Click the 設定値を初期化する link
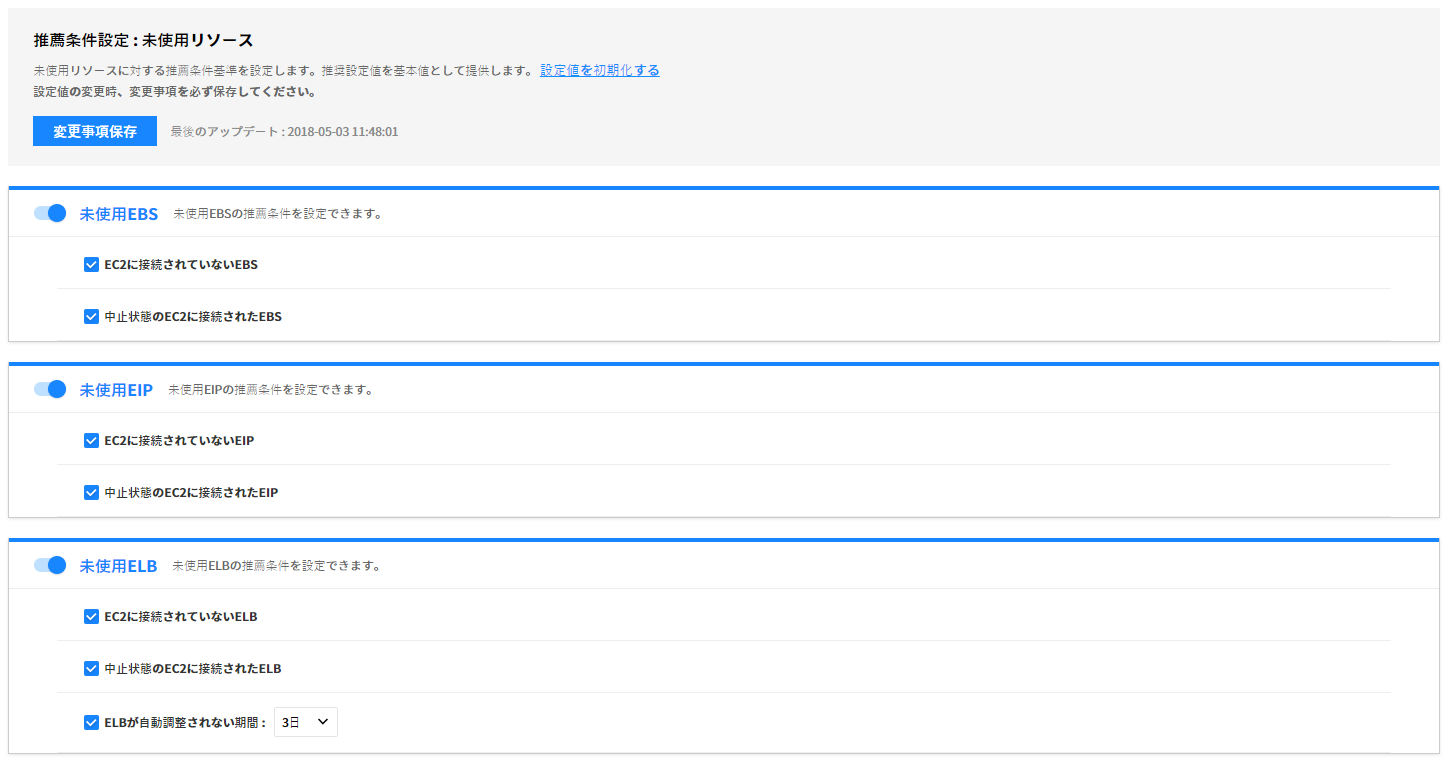1449x764 pixels. (599, 70)
